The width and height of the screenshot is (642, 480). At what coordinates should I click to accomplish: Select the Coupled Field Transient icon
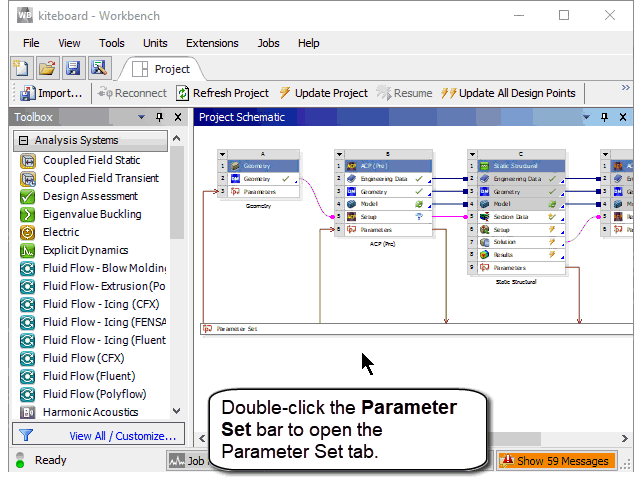(x=27, y=179)
